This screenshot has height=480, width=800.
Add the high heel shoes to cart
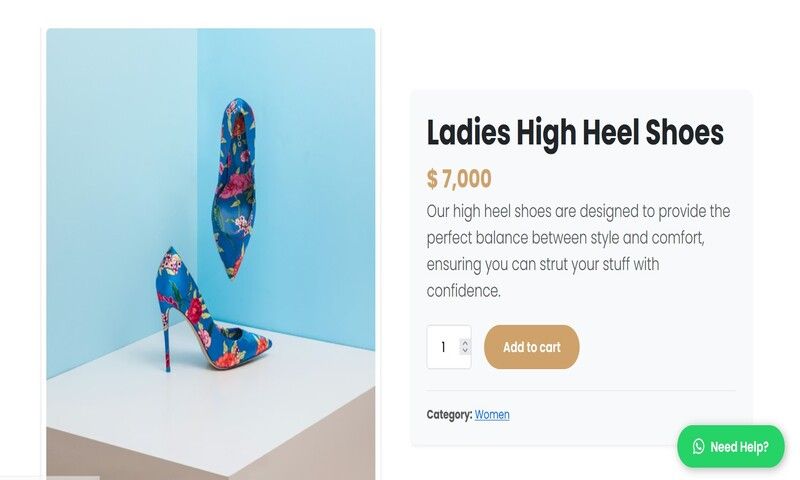pos(531,347)
